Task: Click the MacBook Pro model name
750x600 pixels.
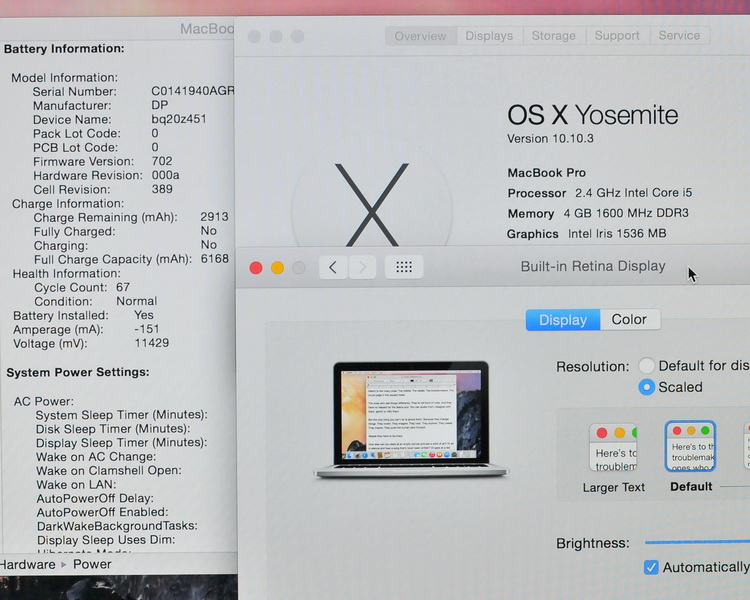Action: pos(547,173)
